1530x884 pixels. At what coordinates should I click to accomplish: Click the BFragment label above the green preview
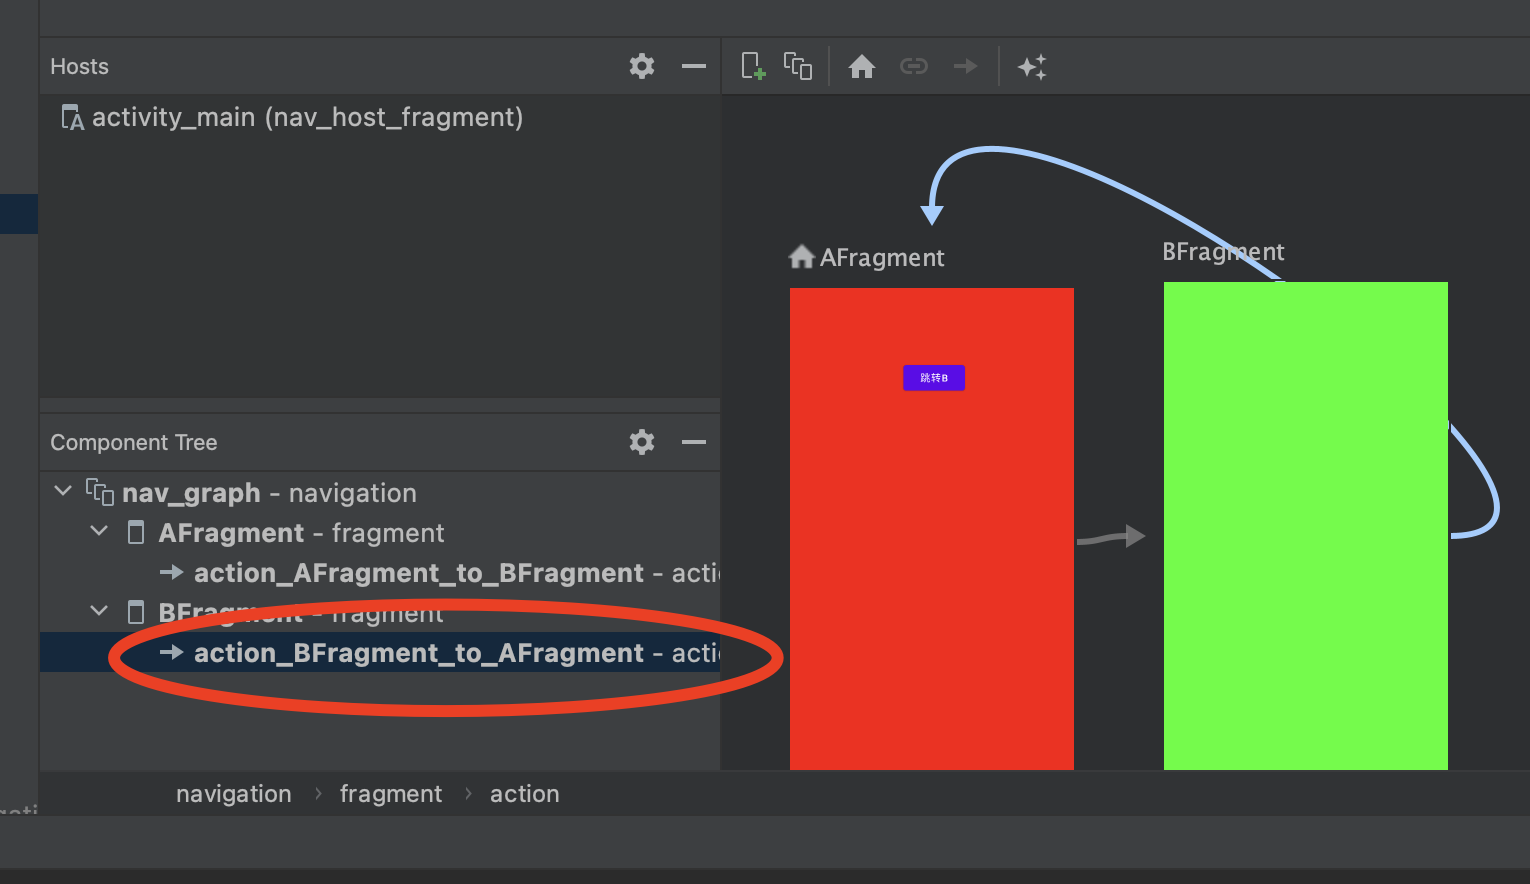[1223, 252]
